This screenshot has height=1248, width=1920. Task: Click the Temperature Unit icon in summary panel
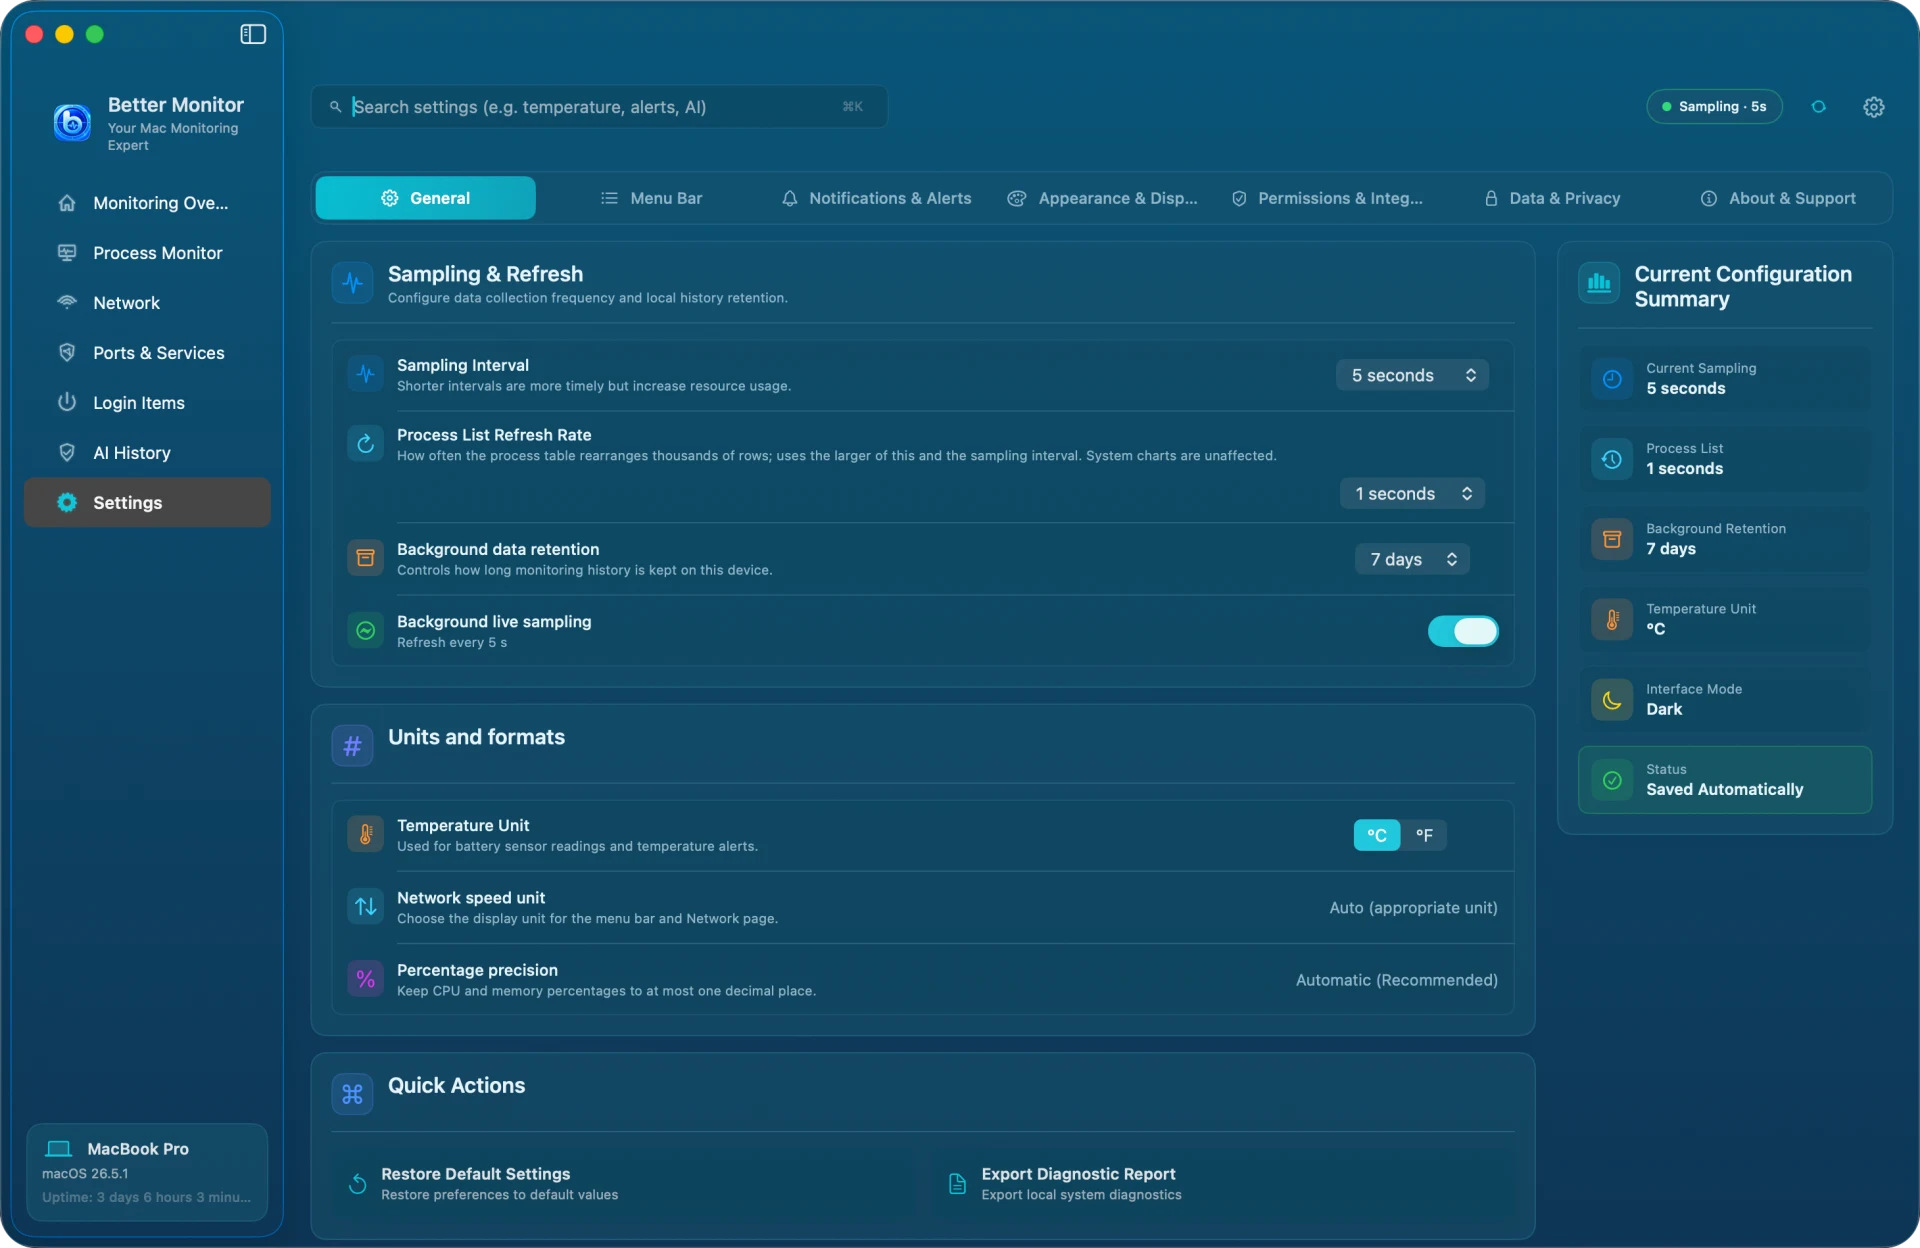[1612, 619]
